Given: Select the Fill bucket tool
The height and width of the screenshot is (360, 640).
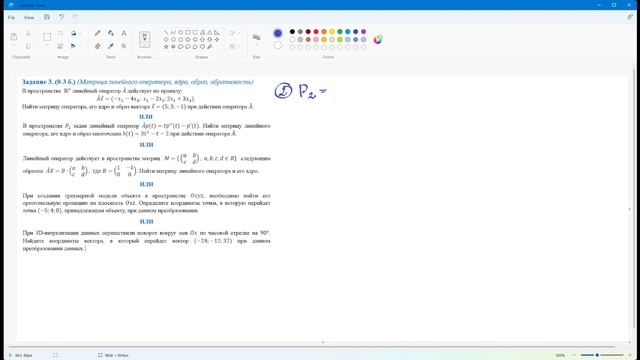Looking at the screenshot, I should 111,33.
